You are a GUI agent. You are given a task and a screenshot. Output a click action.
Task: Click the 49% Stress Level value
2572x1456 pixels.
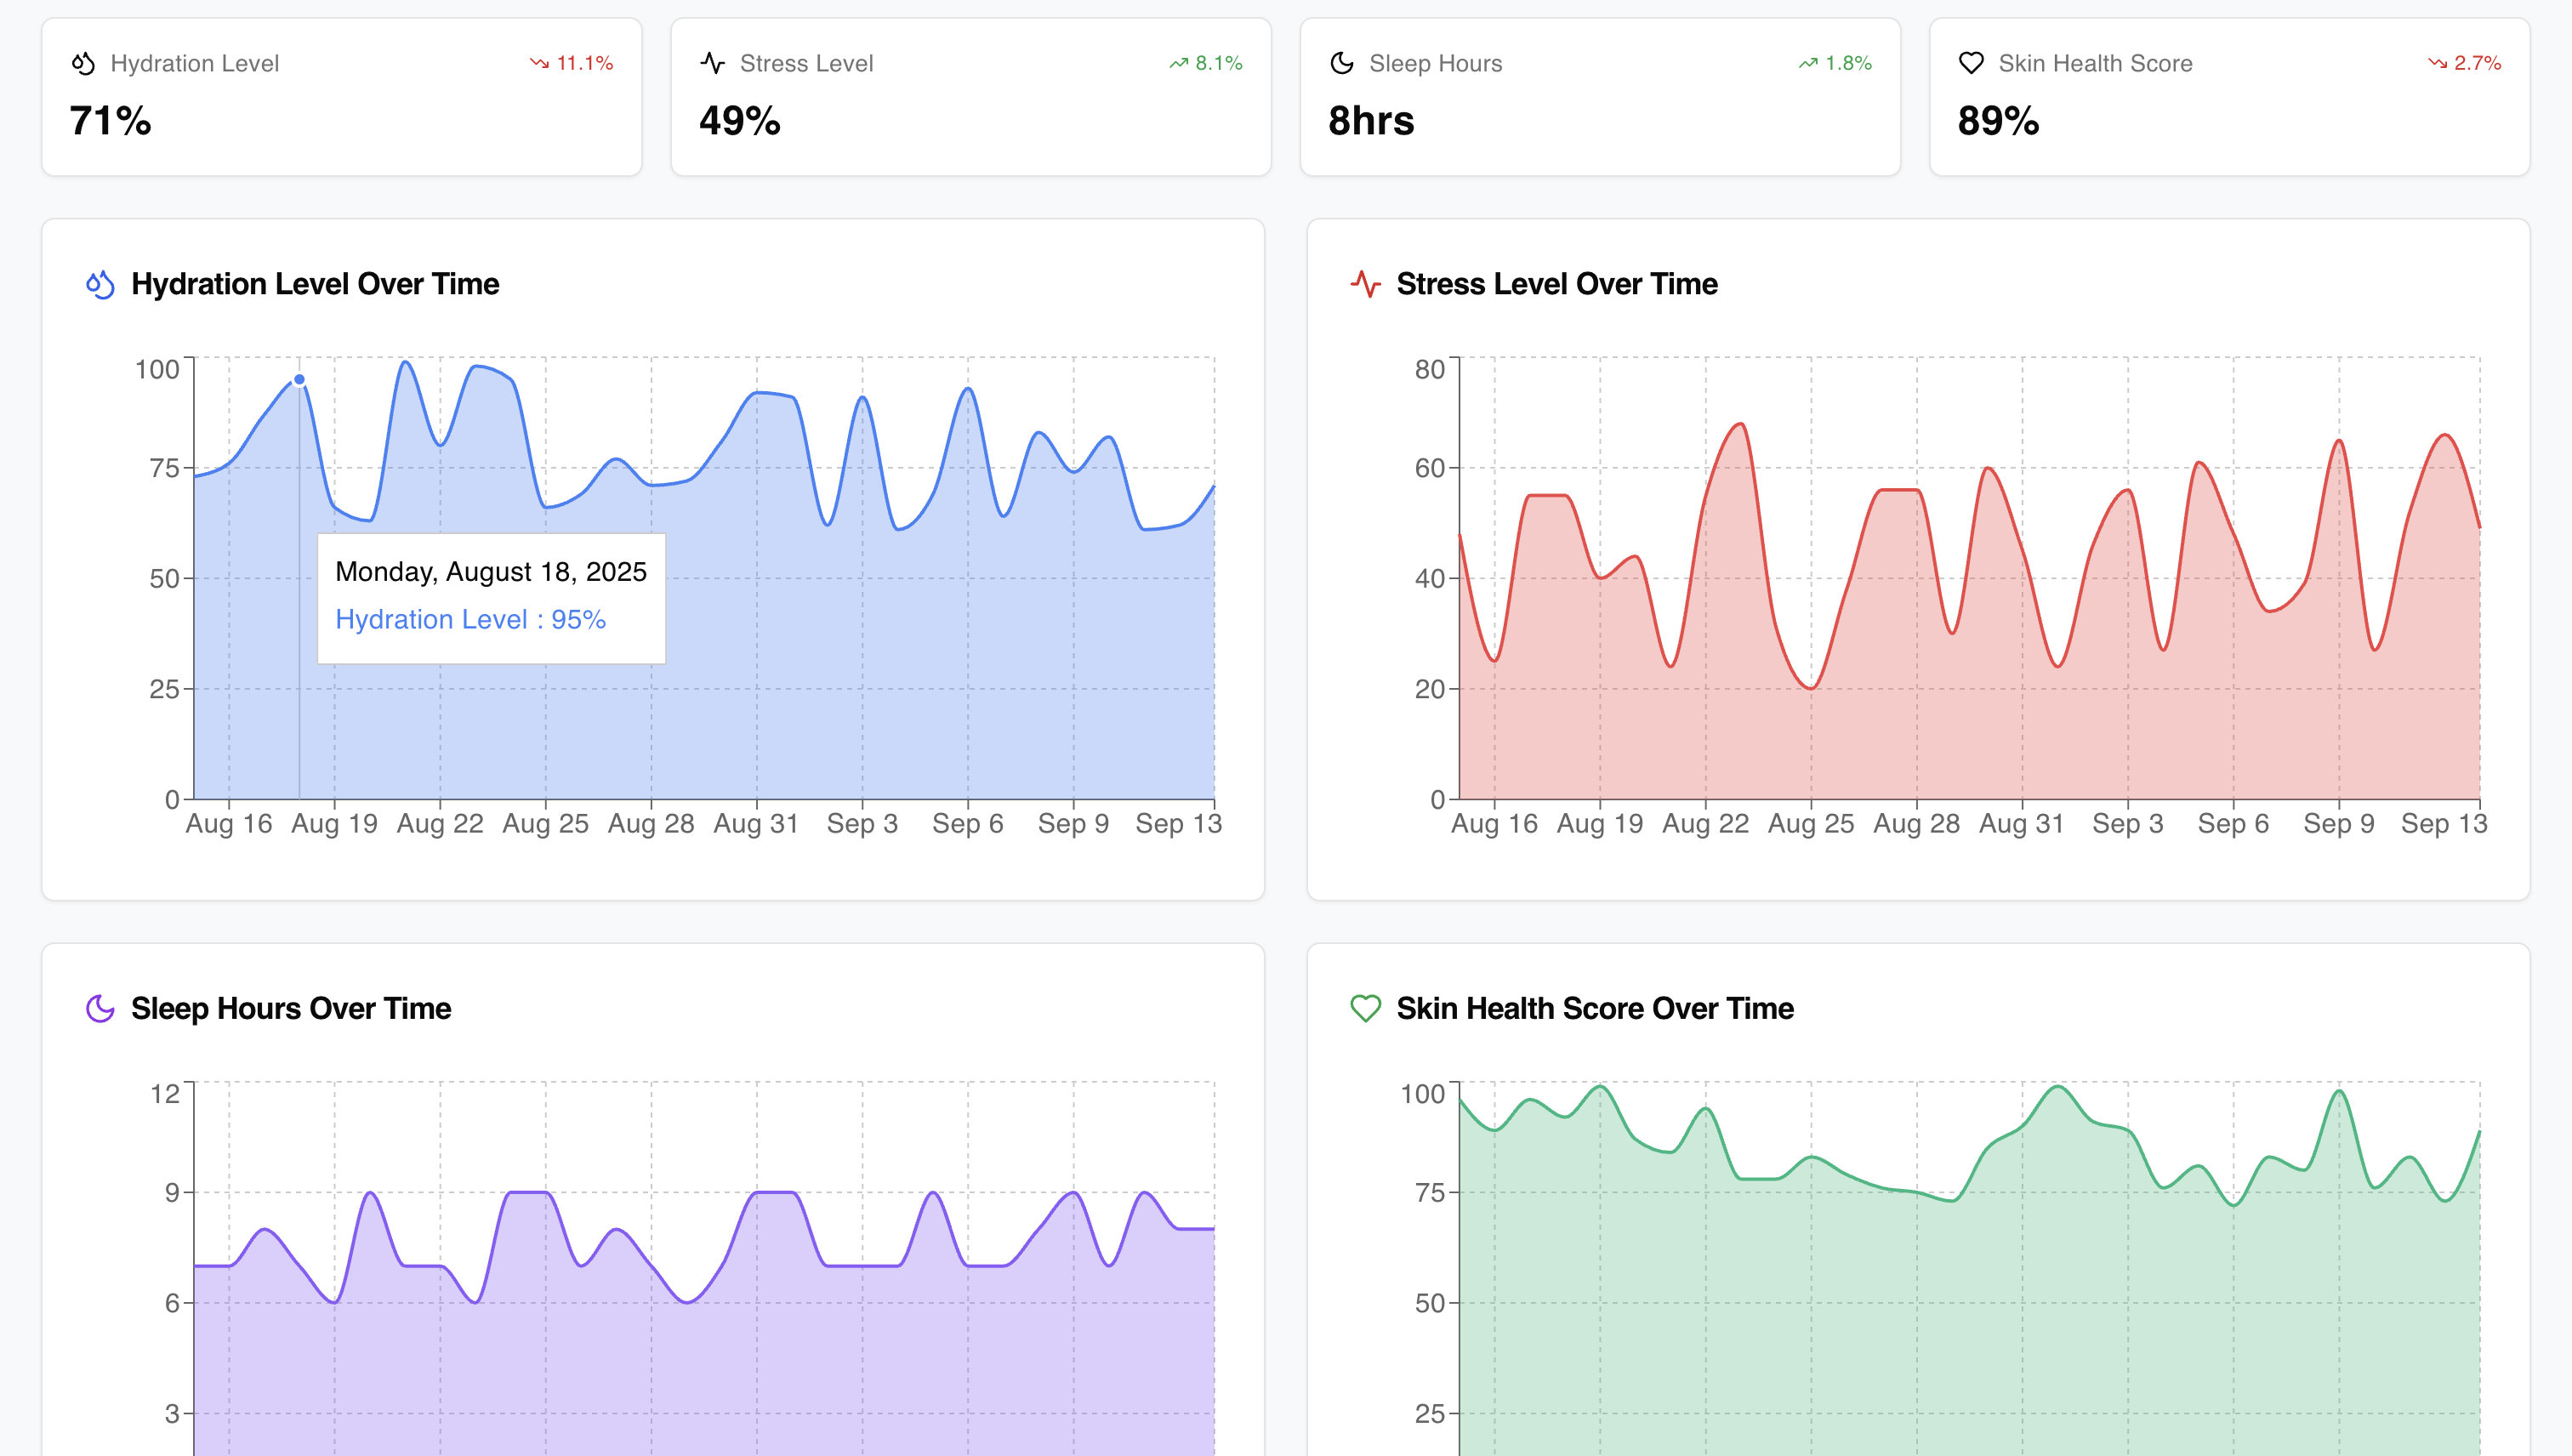[x=739, y=121]
